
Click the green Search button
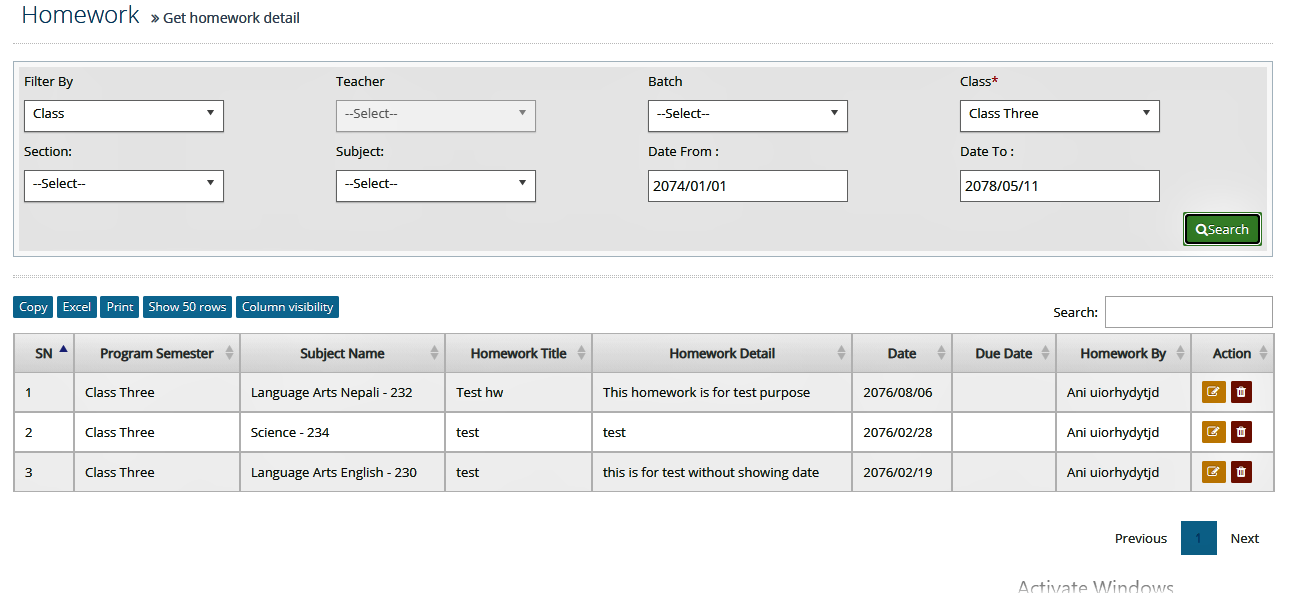click(x=1222, y=229)
